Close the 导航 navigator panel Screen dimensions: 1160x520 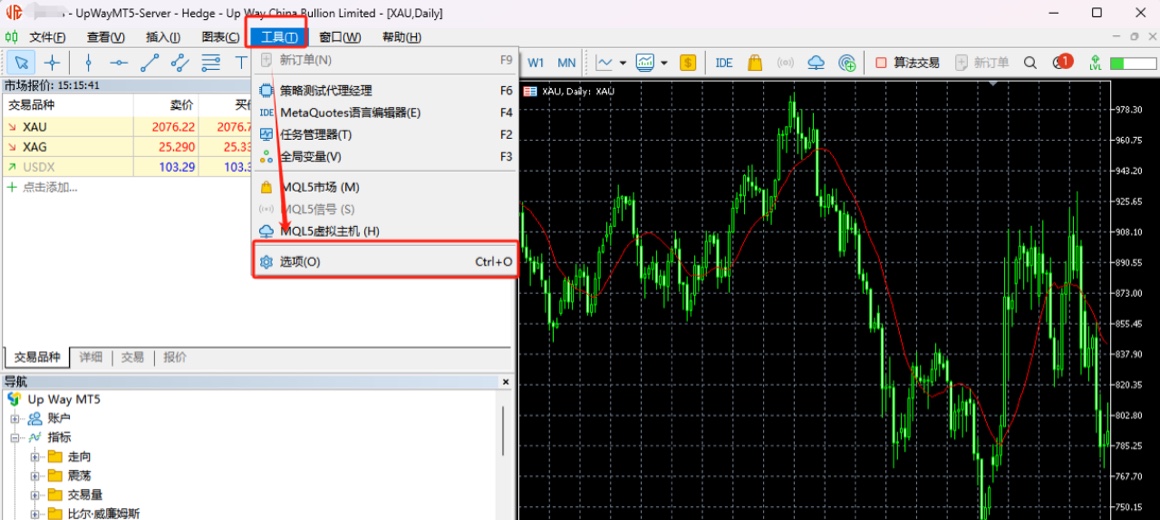506,382
